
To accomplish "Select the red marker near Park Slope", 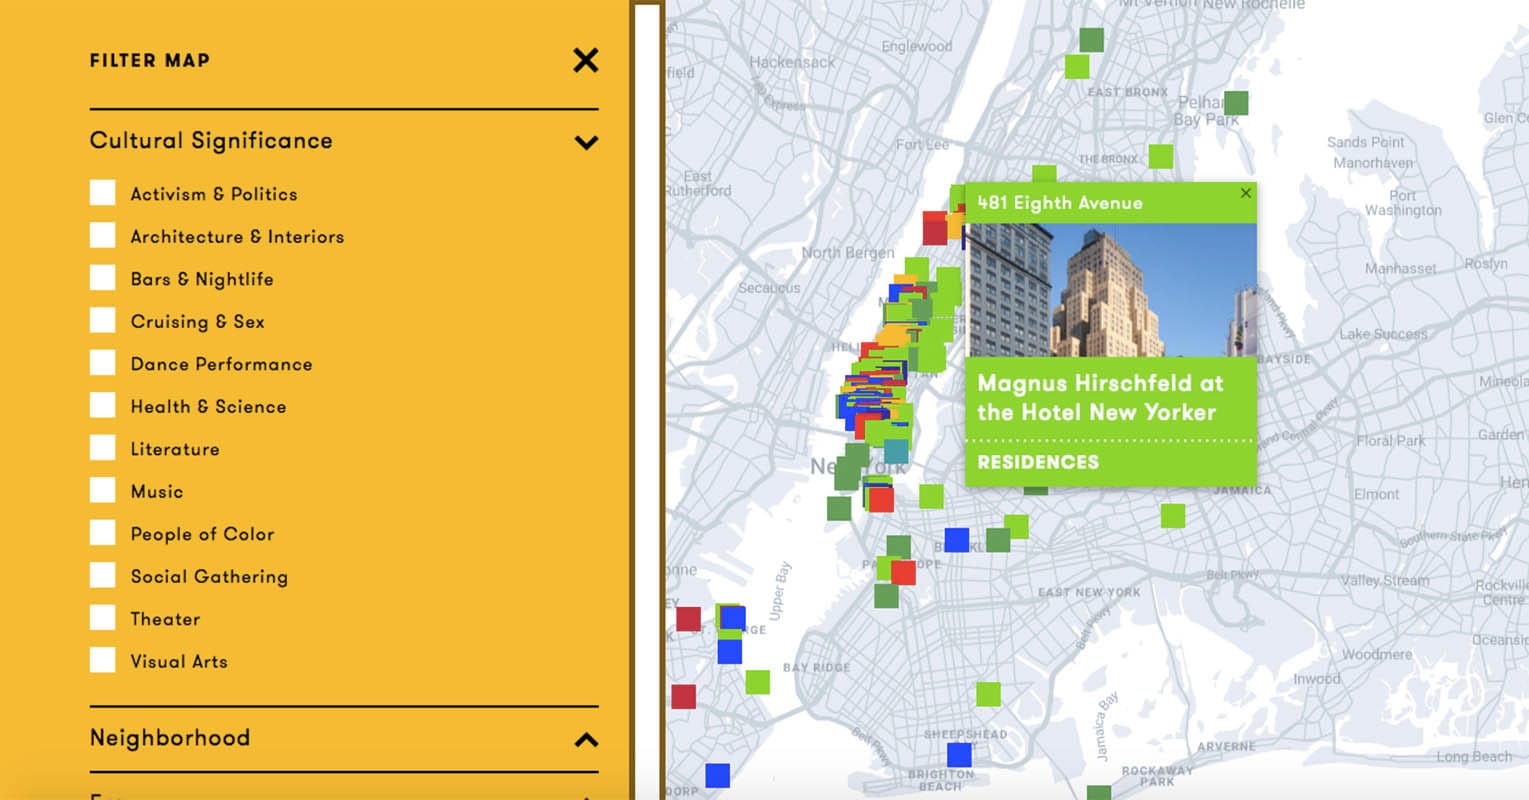I will (903, 573).
